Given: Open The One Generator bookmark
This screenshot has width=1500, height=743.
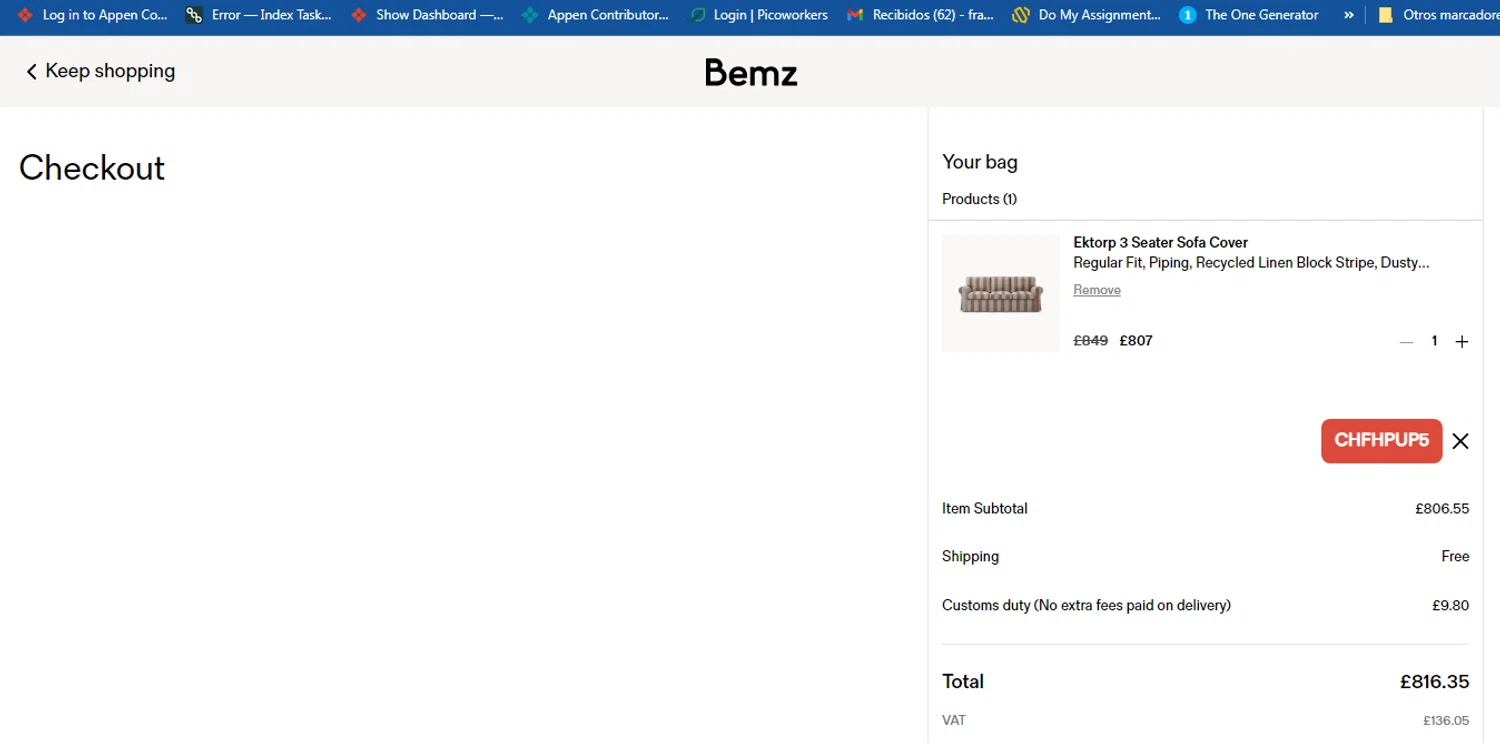Looking at the screenshot, I should click(1249, 15).
